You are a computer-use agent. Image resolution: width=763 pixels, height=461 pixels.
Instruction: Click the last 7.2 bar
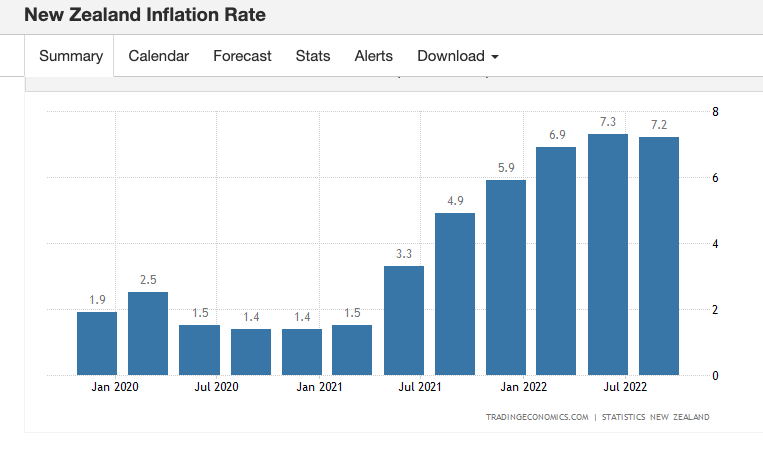659,256
